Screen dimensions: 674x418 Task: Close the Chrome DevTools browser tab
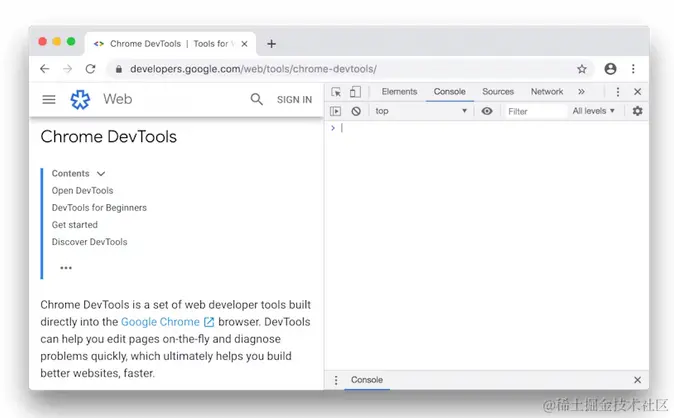point(244,44)
